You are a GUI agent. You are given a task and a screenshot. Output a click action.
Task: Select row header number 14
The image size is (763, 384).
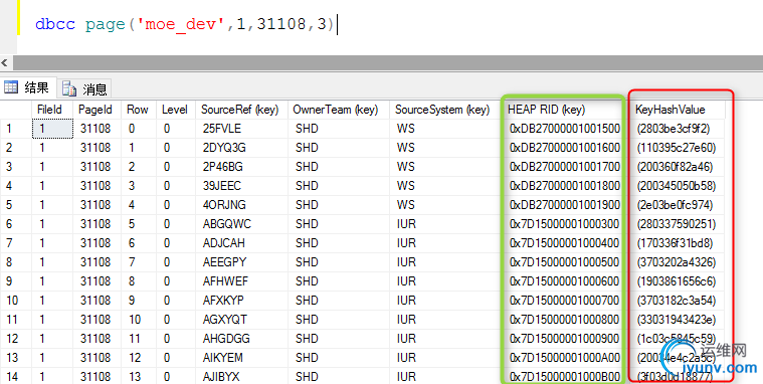16,377
